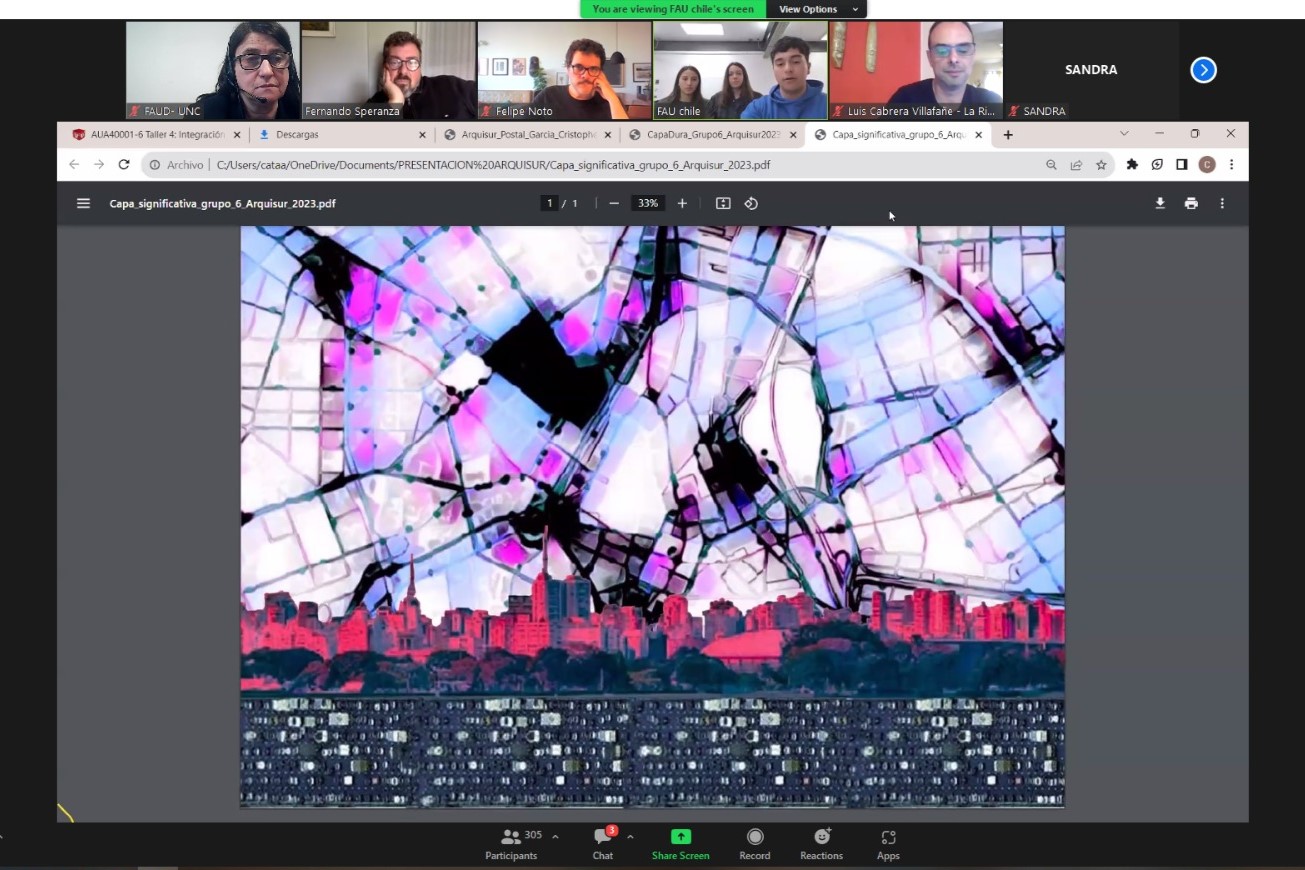Screen dimensions: 1305x870
Task: Click the PDF zoom out minus button
Action: coord(614,203)
